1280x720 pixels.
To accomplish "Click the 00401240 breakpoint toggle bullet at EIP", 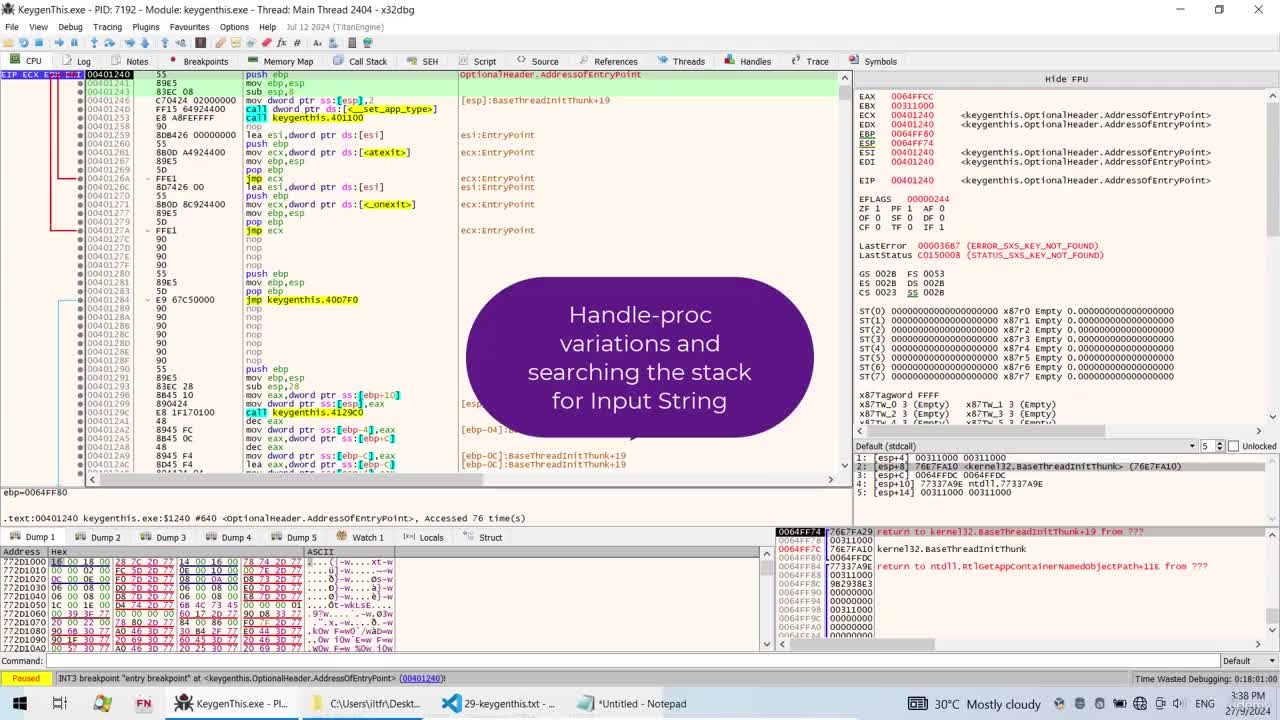I will tap(81, 75).
